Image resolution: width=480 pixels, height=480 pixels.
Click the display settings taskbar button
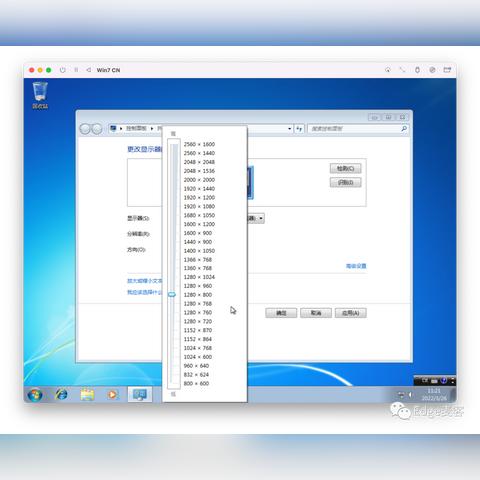(x=140, y=395)
